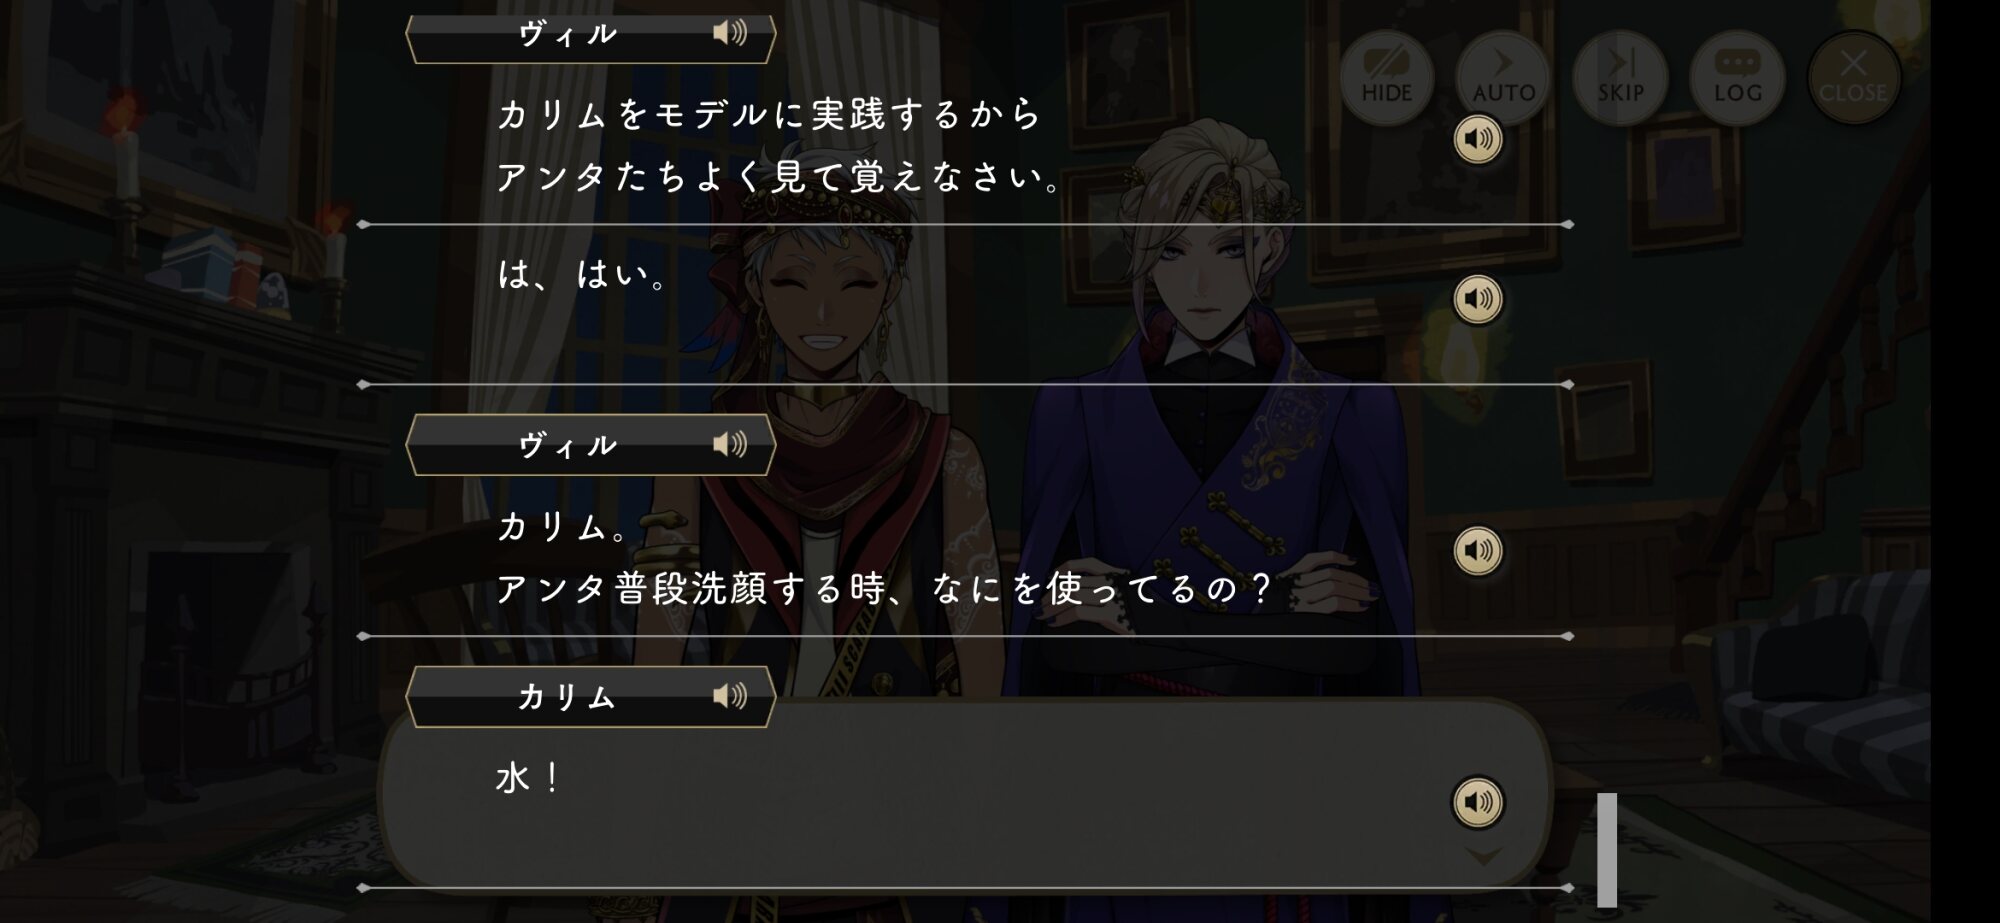This screenshot has height=923, width=2000.
Task: Tap speaker icon in top ヴィル name tag
Action: 730,33
